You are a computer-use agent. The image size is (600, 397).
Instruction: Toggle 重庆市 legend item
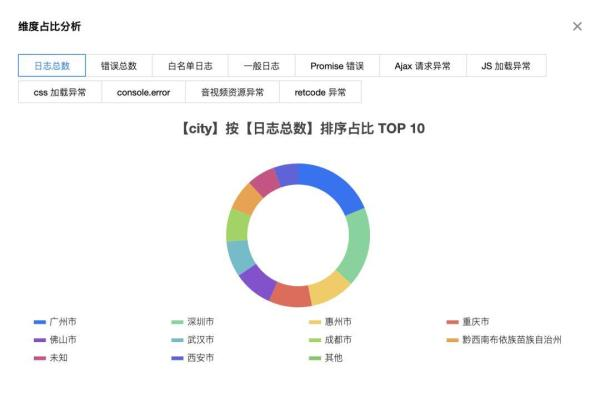point(468,322)
